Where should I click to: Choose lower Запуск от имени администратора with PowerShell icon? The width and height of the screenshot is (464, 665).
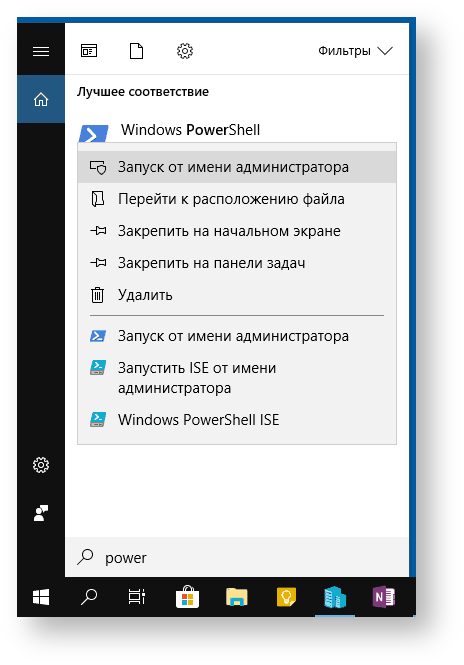[237, 336]
